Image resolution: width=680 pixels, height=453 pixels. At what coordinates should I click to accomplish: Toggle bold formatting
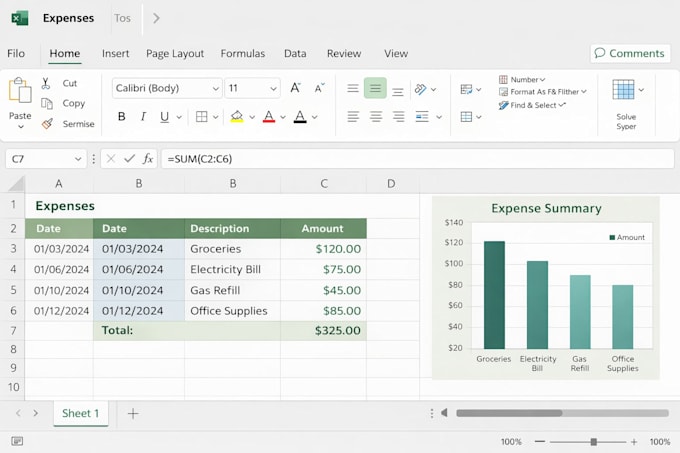[x=122, y=117]
